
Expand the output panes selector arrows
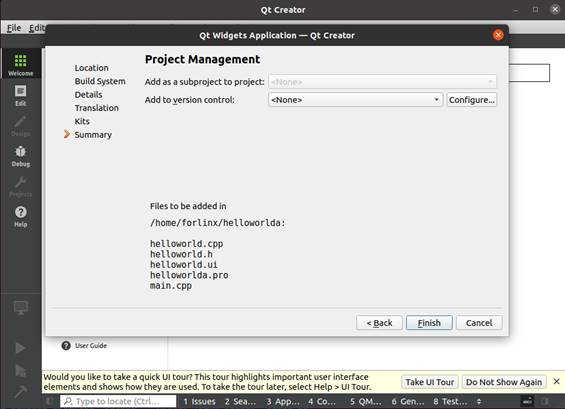point(479,401)
